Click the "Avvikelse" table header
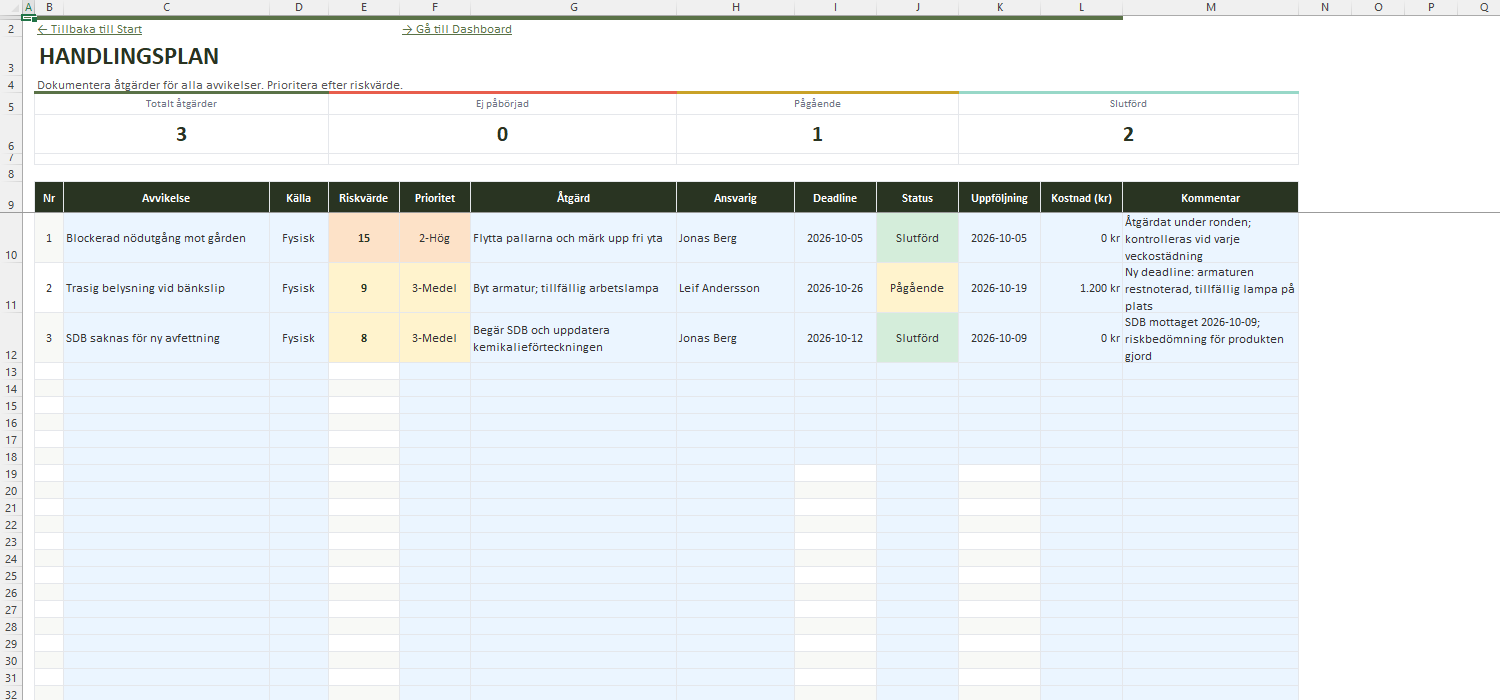 [167, 198]
